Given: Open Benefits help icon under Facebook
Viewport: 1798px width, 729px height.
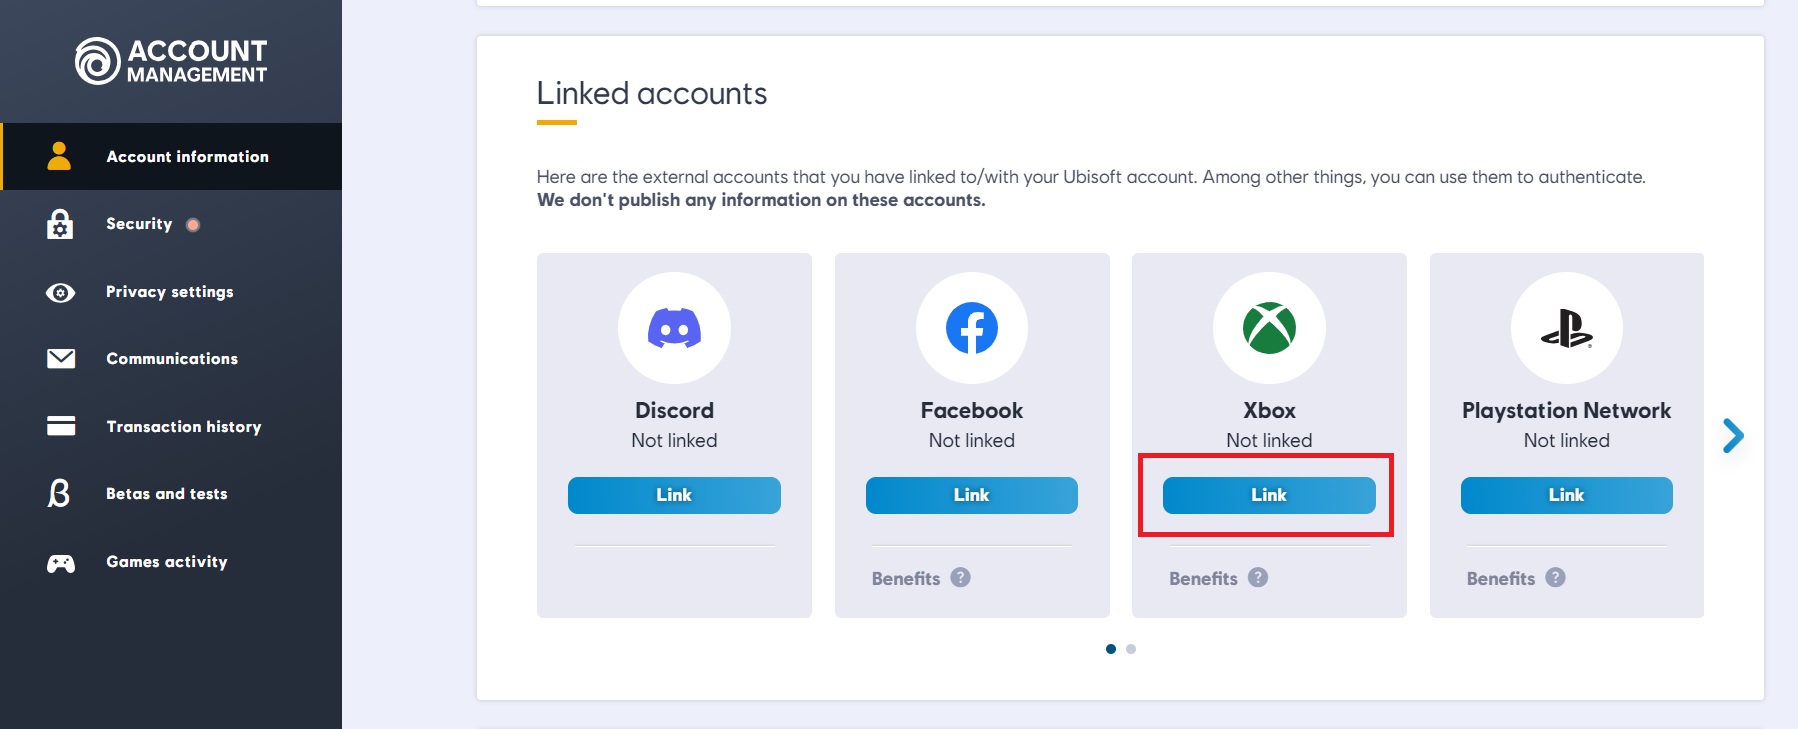Looking at the screenshot, I should coord(961,577).
